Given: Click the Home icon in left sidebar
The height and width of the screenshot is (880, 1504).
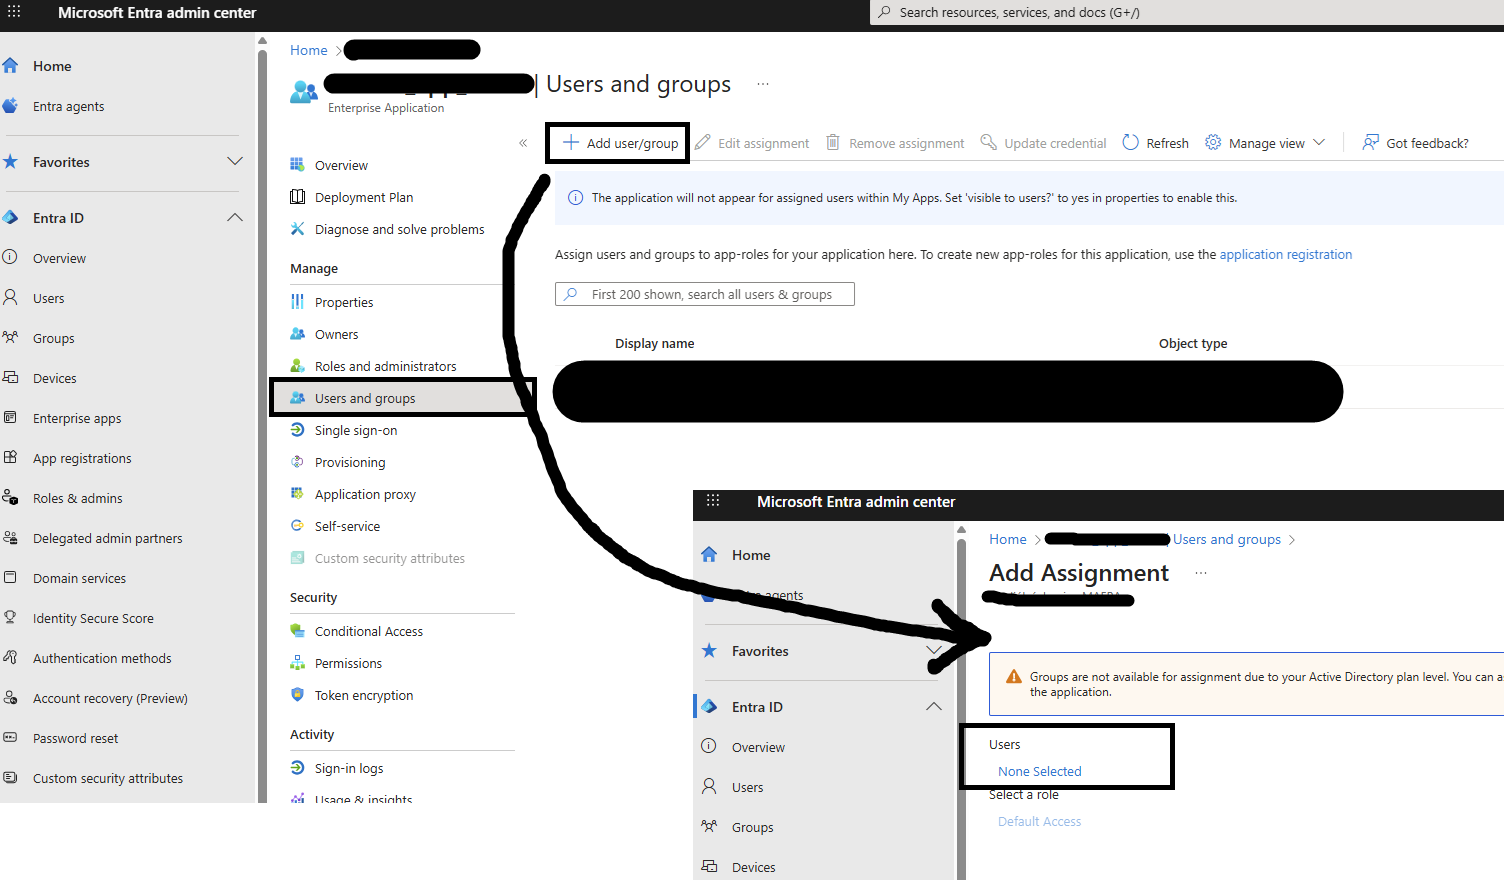Looking at the screenshot, I should [10, 66].
